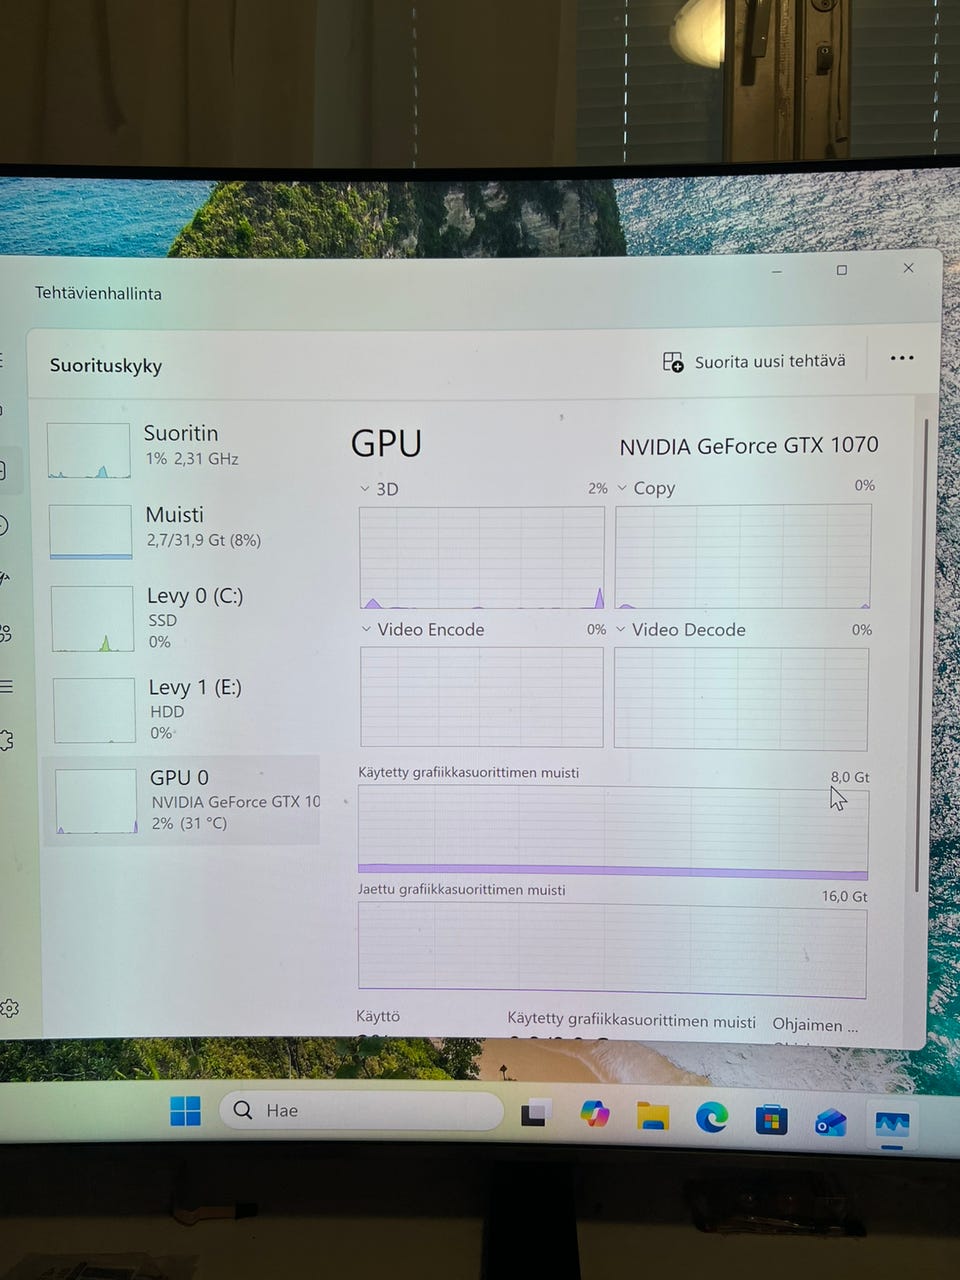Image resolution: width=960 pixels, height=1280 pixels.
Task: Launch Copilot from the taskbar
Action: click(595, 1113)
